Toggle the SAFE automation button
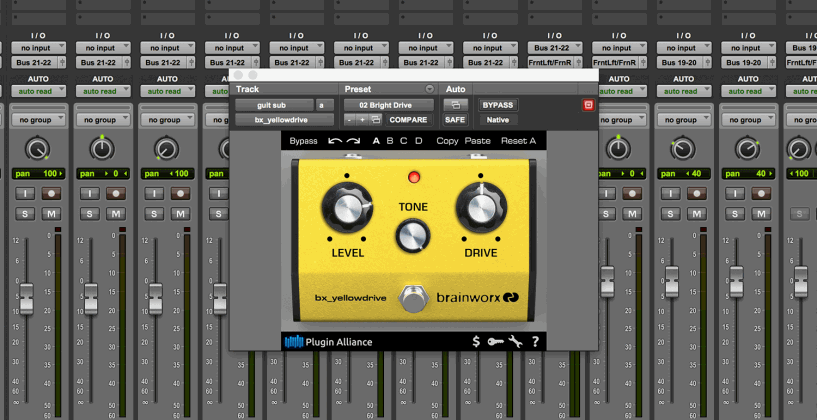 click(x=455, y=120)
